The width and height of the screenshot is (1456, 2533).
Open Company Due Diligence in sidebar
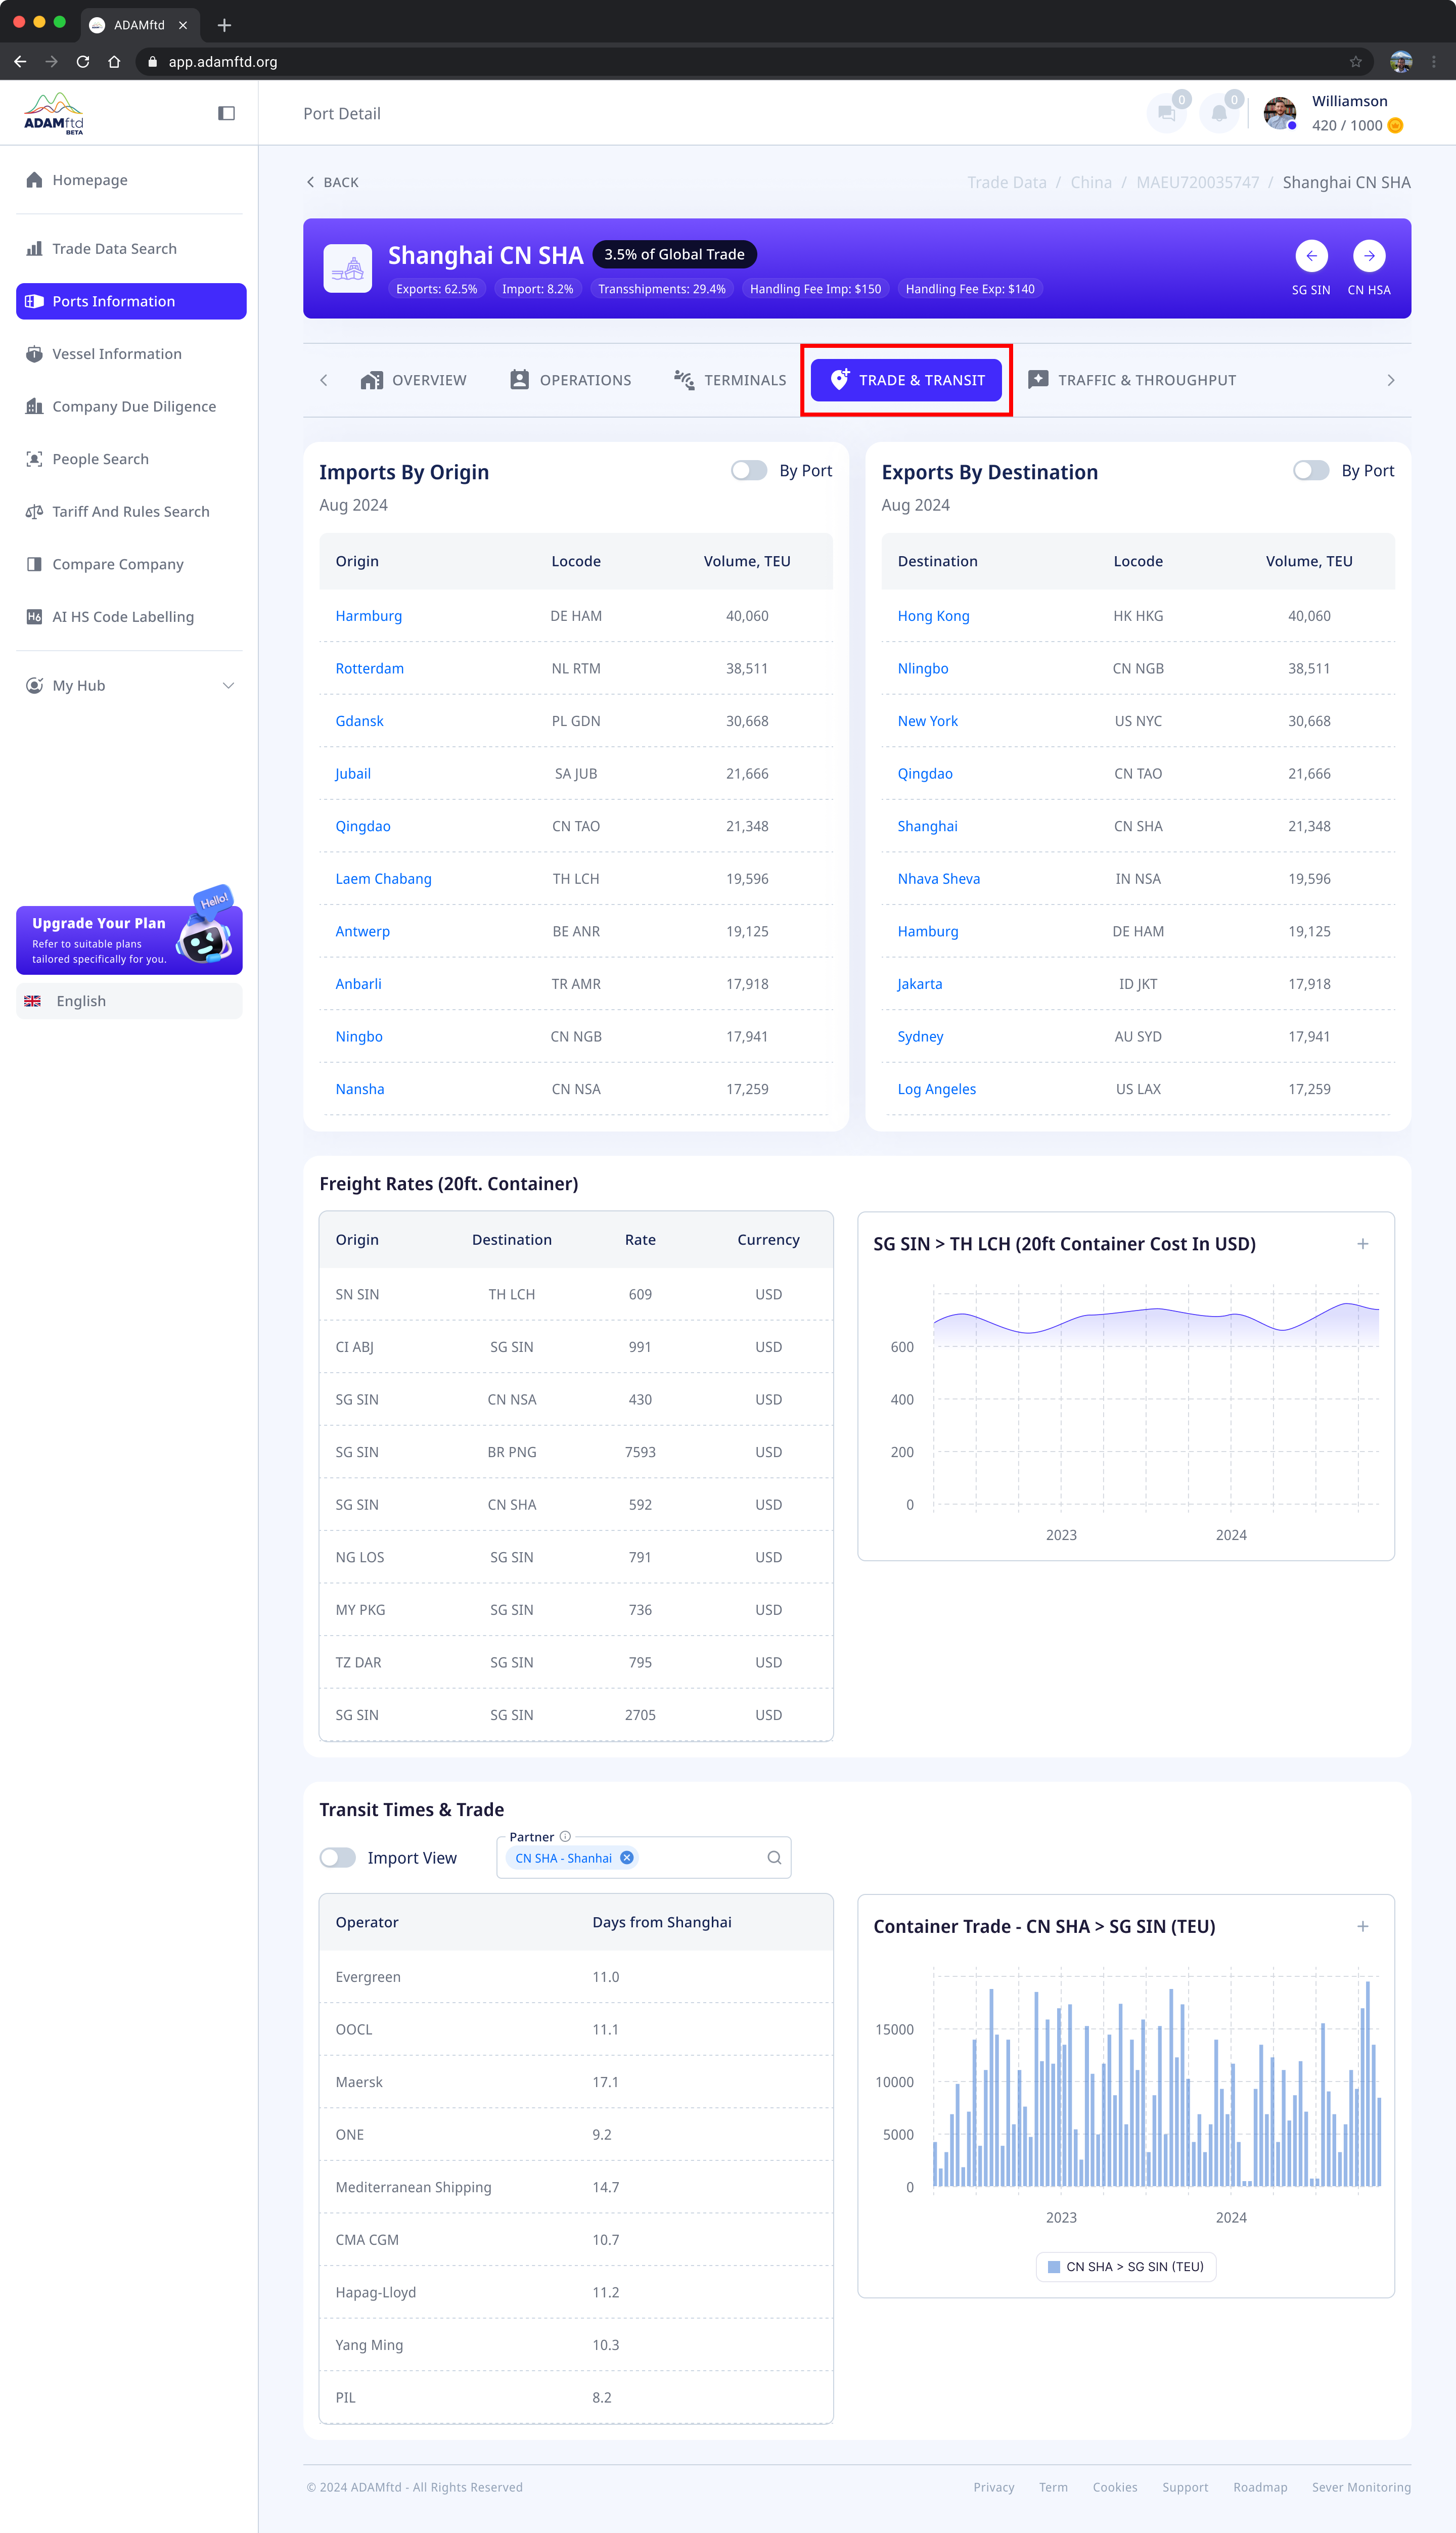coord(129,407)
